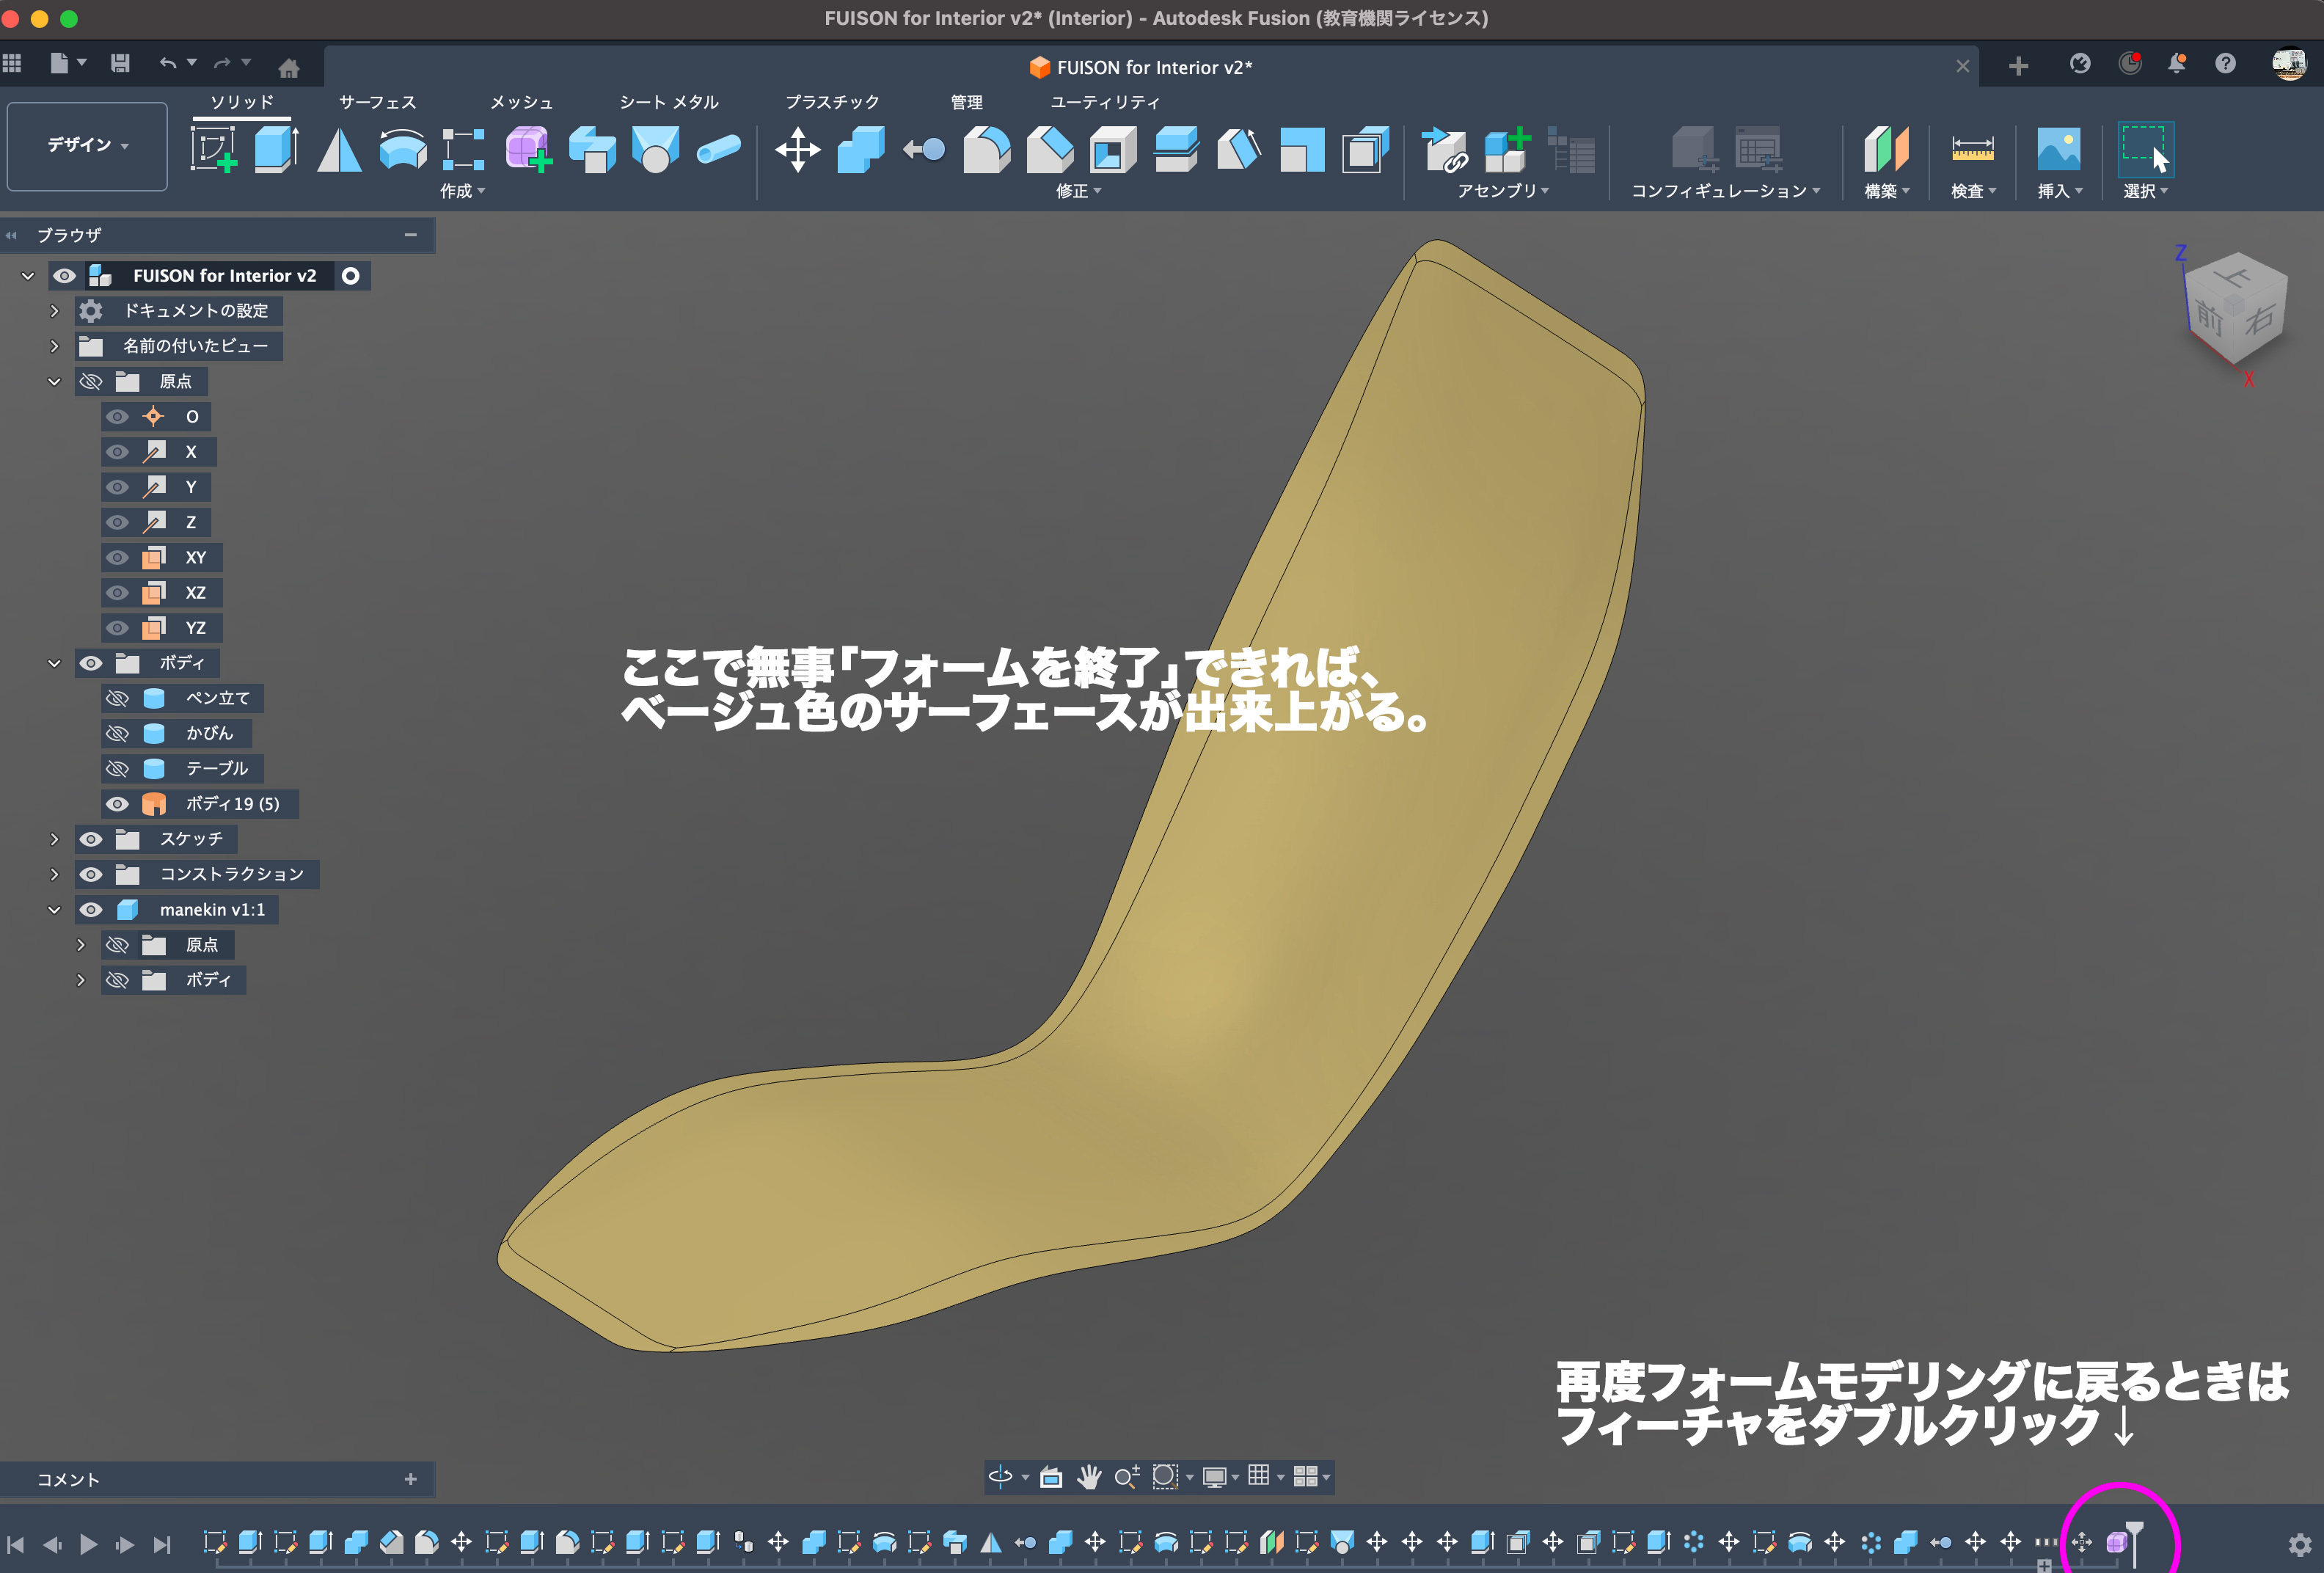Image resolution: width=2324 pixels, height=1573 pixels.
Task: Open the メッシュ tab
Action: 521,102
